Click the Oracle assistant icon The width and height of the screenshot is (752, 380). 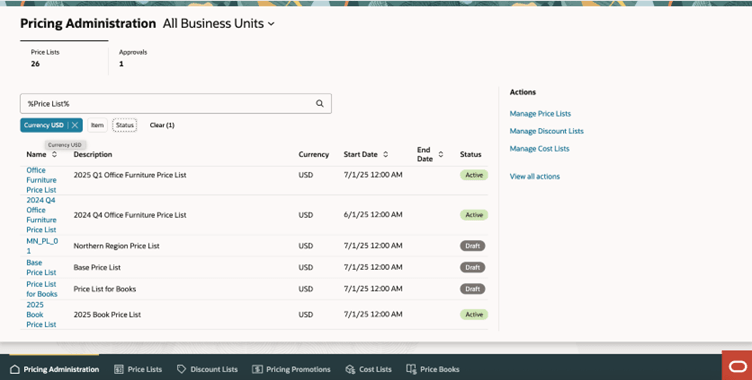(x=737, y=367)
